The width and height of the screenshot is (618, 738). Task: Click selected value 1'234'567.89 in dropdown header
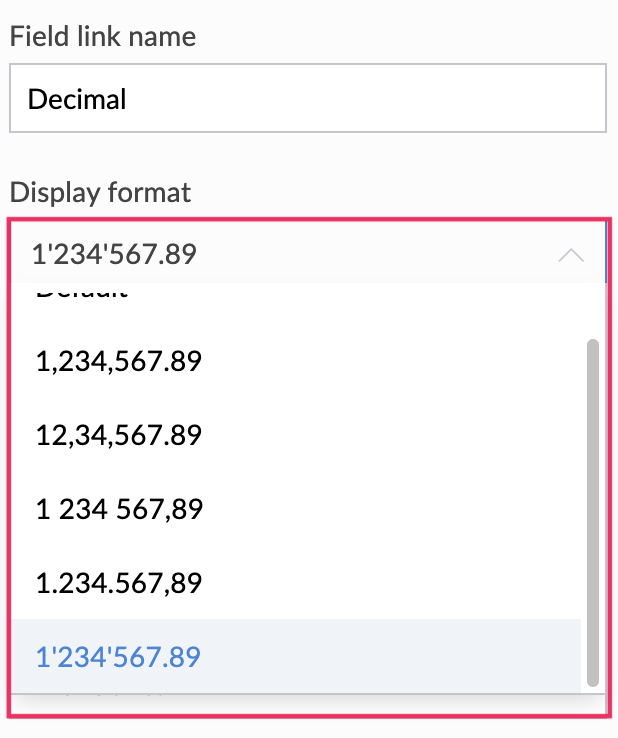pos(114,255)
